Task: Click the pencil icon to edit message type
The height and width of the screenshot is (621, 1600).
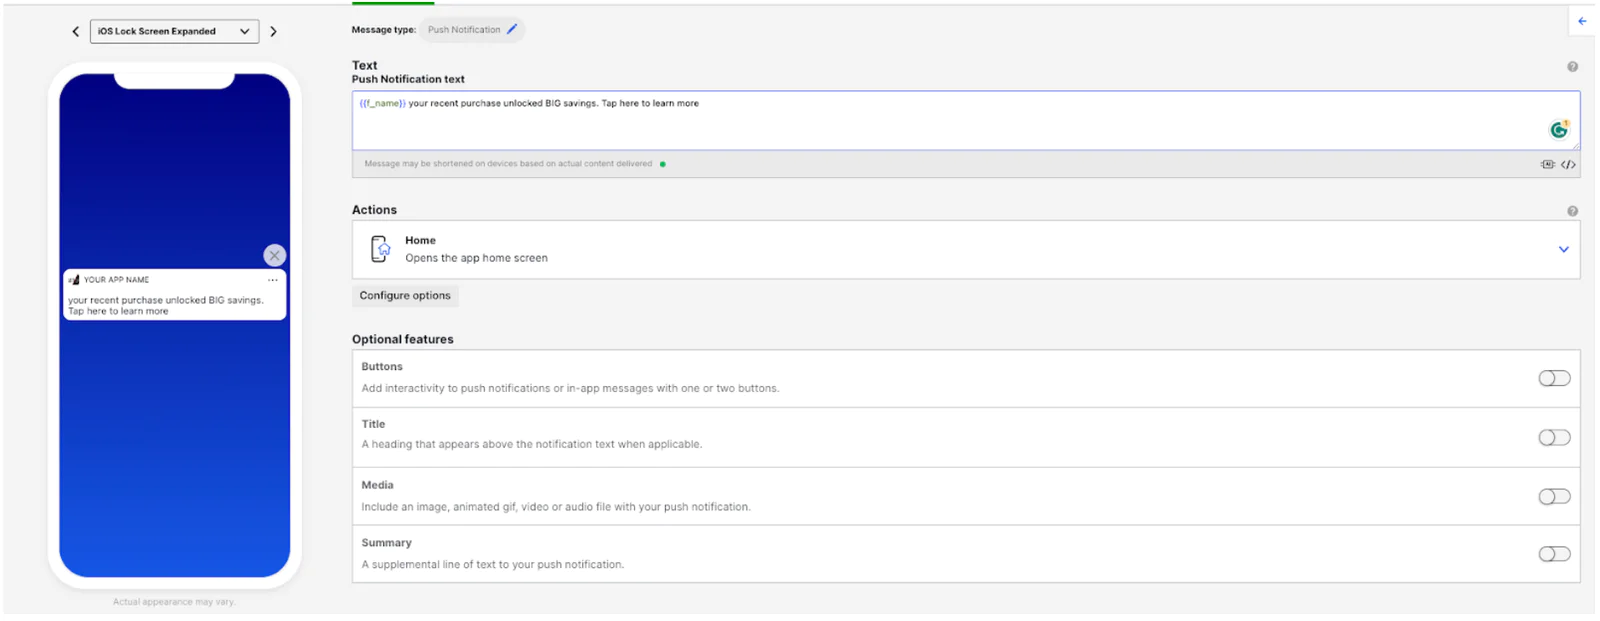Action: click(x=512, y=30)
